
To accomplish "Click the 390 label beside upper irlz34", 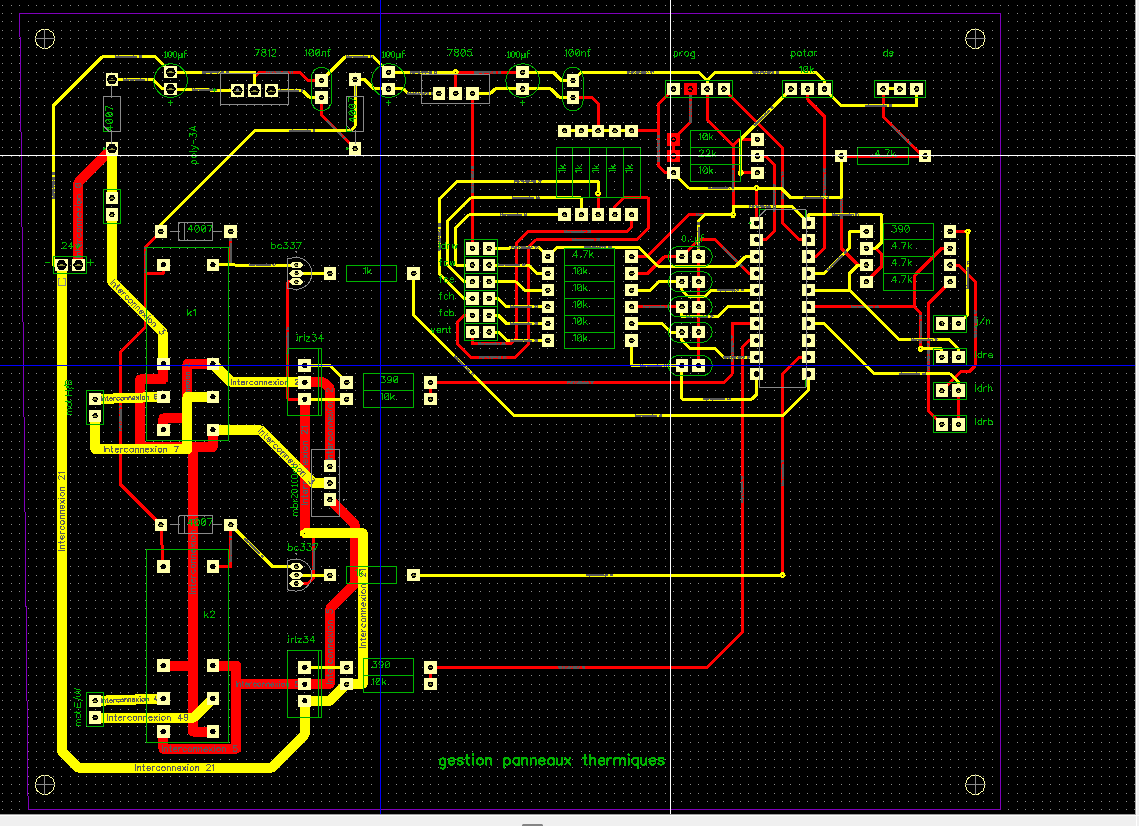I will tap(389, 379).
